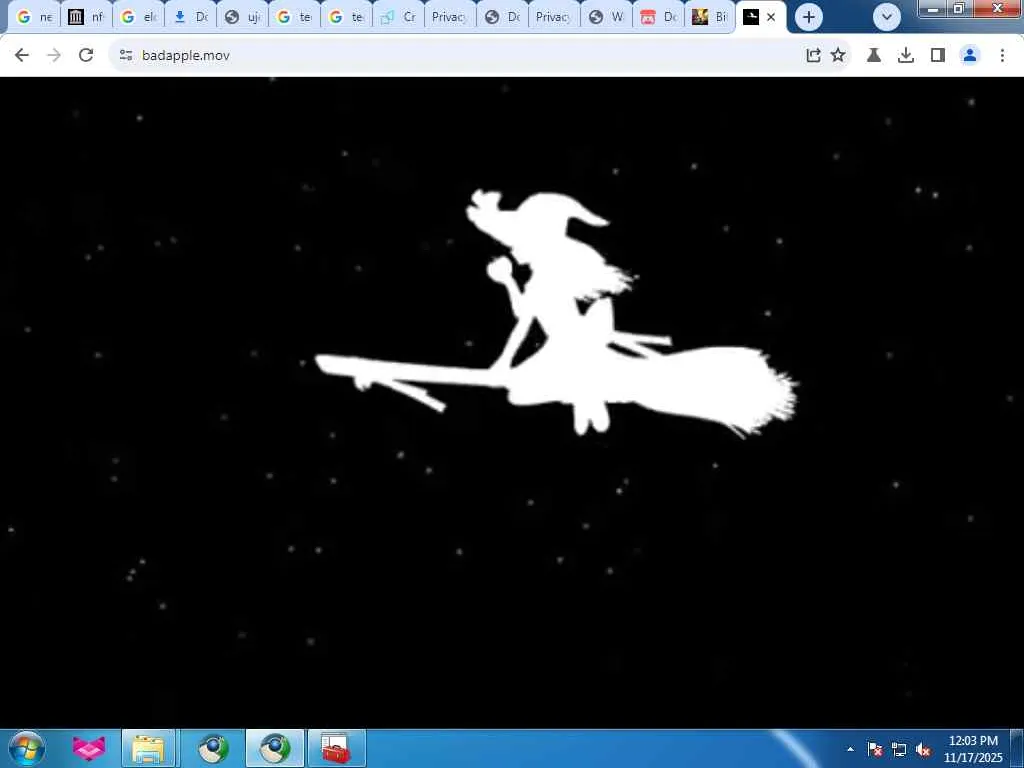This screenshot has width=1024, height=768.
Task: Open the network status tray icon
Action: pyautogui.click(x=899, y=749)
